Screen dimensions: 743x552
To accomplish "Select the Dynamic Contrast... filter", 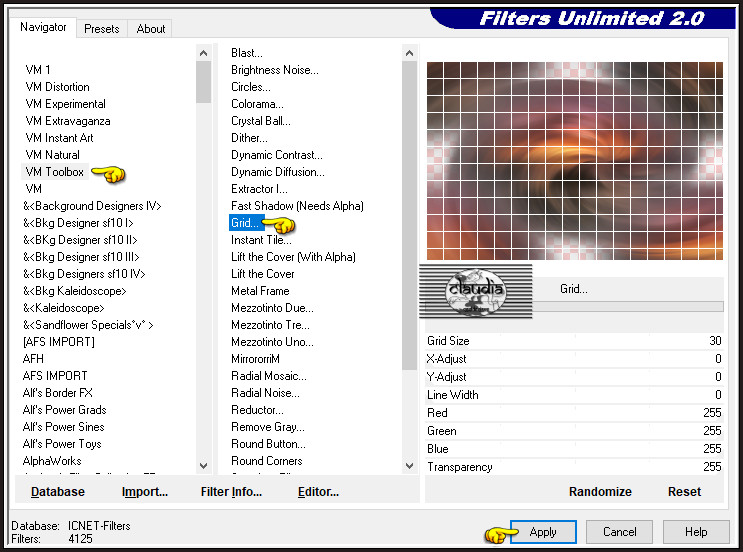I will coord(277,155).
